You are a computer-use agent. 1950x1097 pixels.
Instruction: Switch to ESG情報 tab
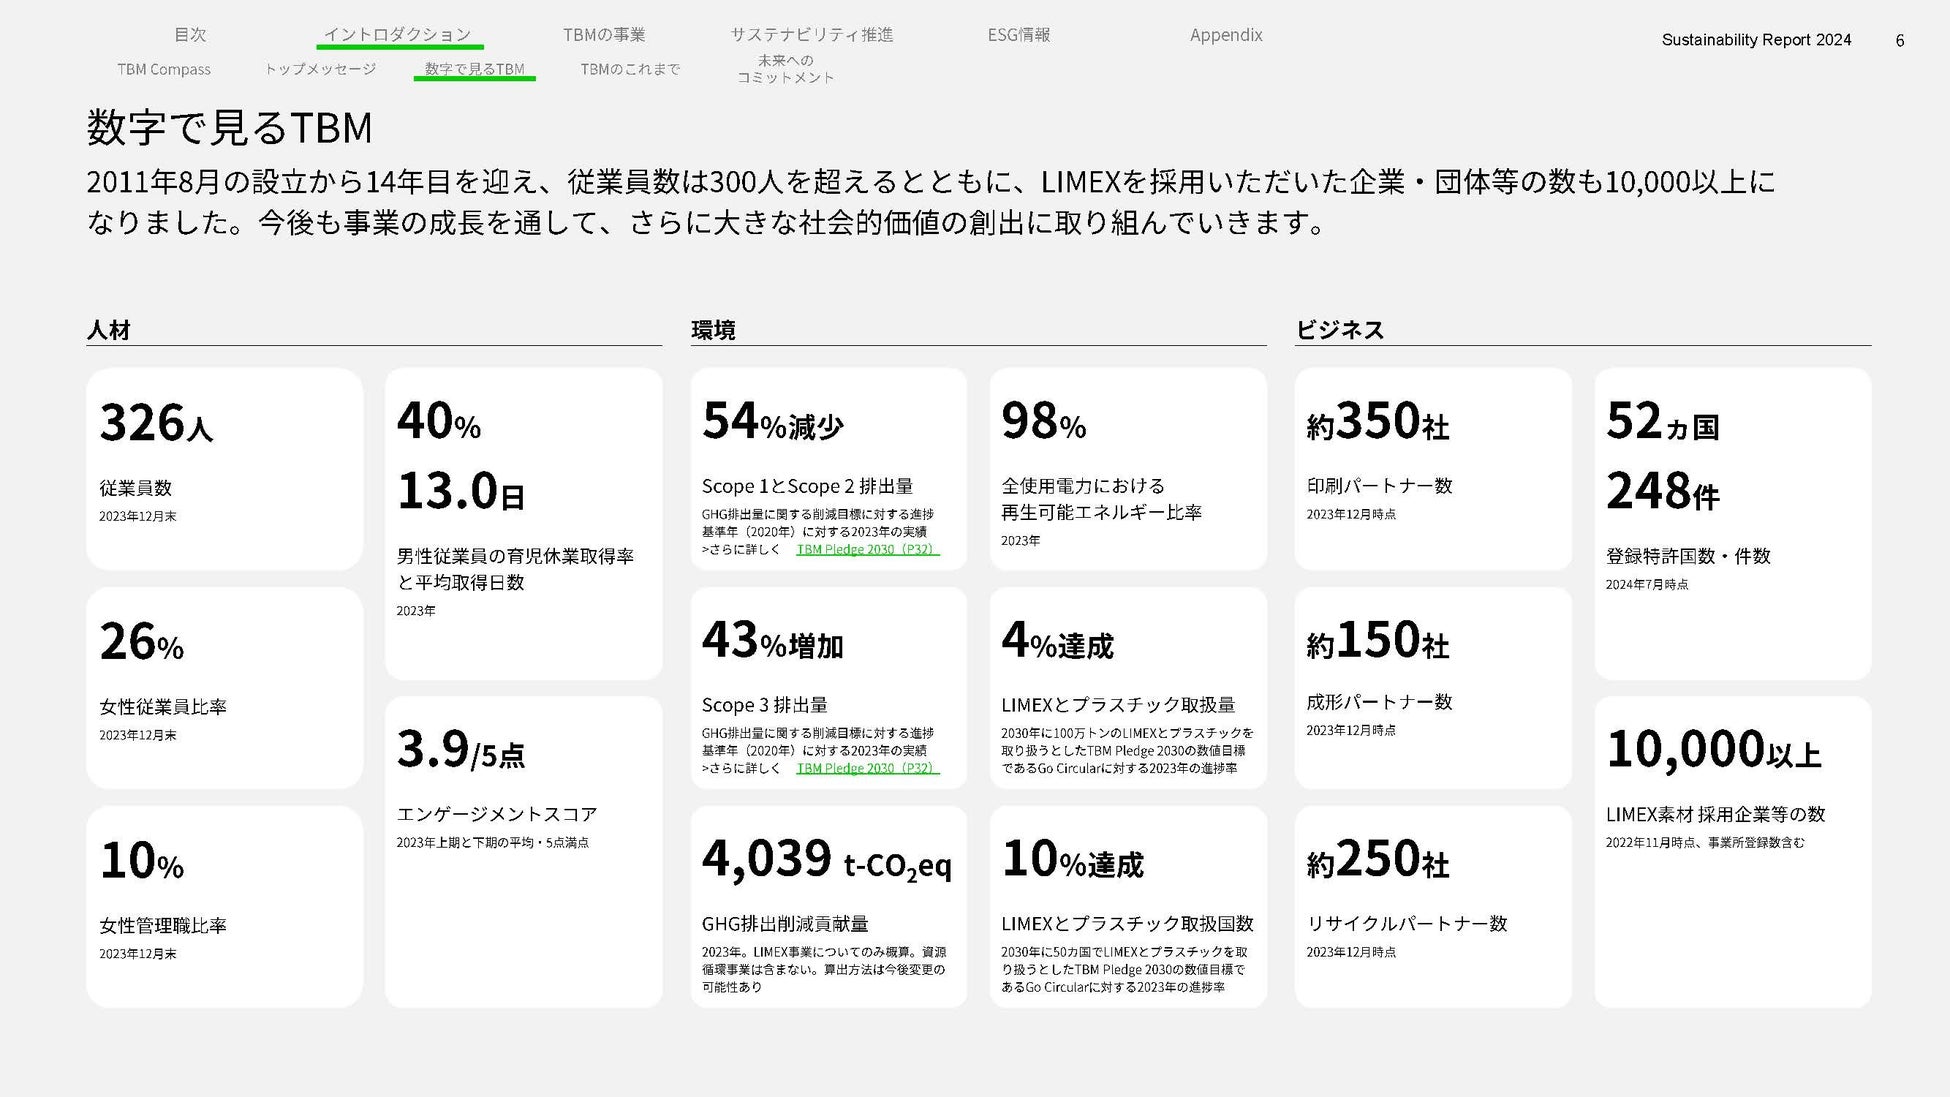[x=1019, y=35]
